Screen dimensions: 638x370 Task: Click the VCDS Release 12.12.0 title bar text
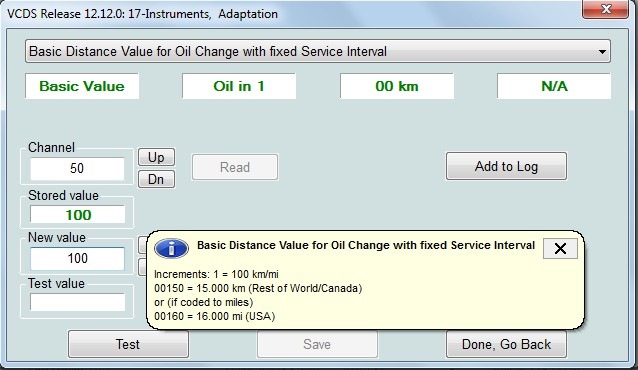(142, 14)
